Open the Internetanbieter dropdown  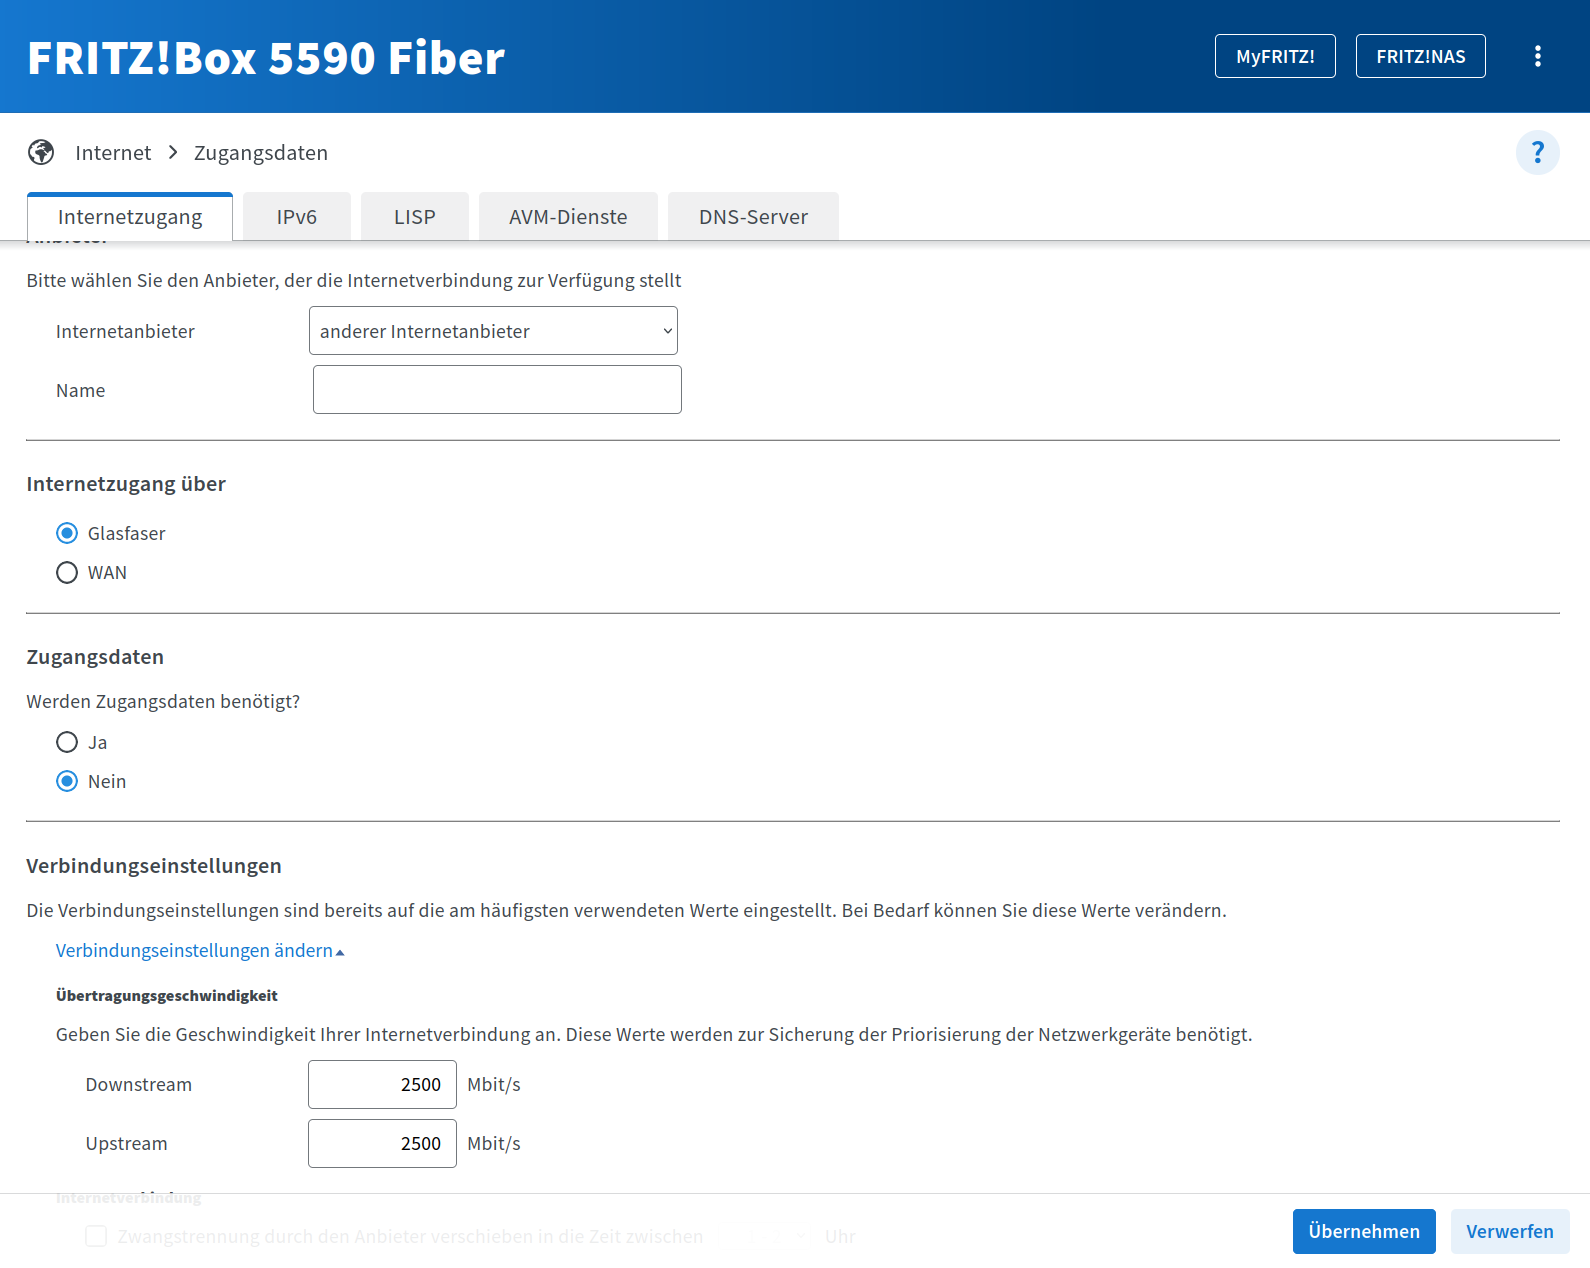click(493, 331)
